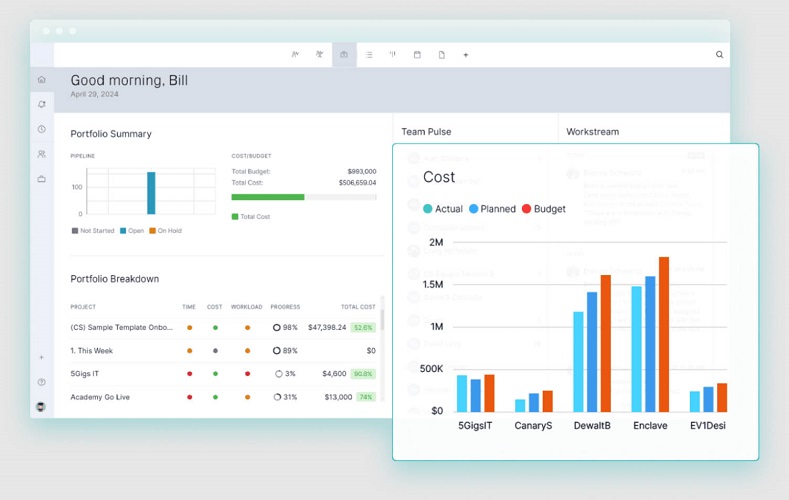Viewport: 789px width, 500px height.
Task: Open notifications bell in the left sidebar
Action: (x=41, y=104)
